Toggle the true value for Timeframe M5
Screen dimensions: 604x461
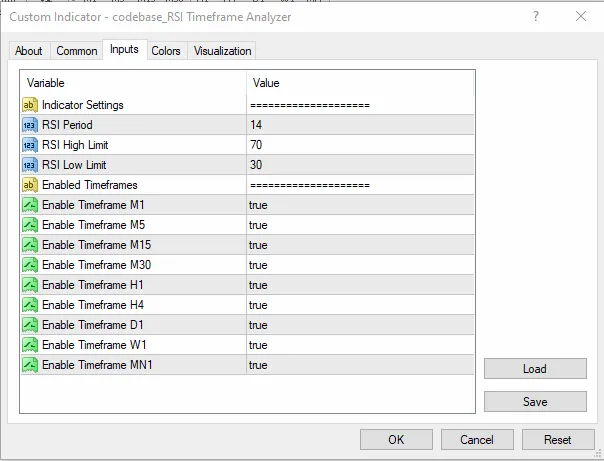(258, 225)
